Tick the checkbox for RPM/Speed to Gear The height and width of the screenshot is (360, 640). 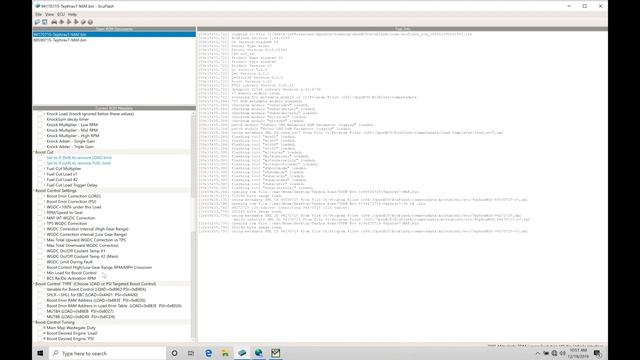pos(40,213)
